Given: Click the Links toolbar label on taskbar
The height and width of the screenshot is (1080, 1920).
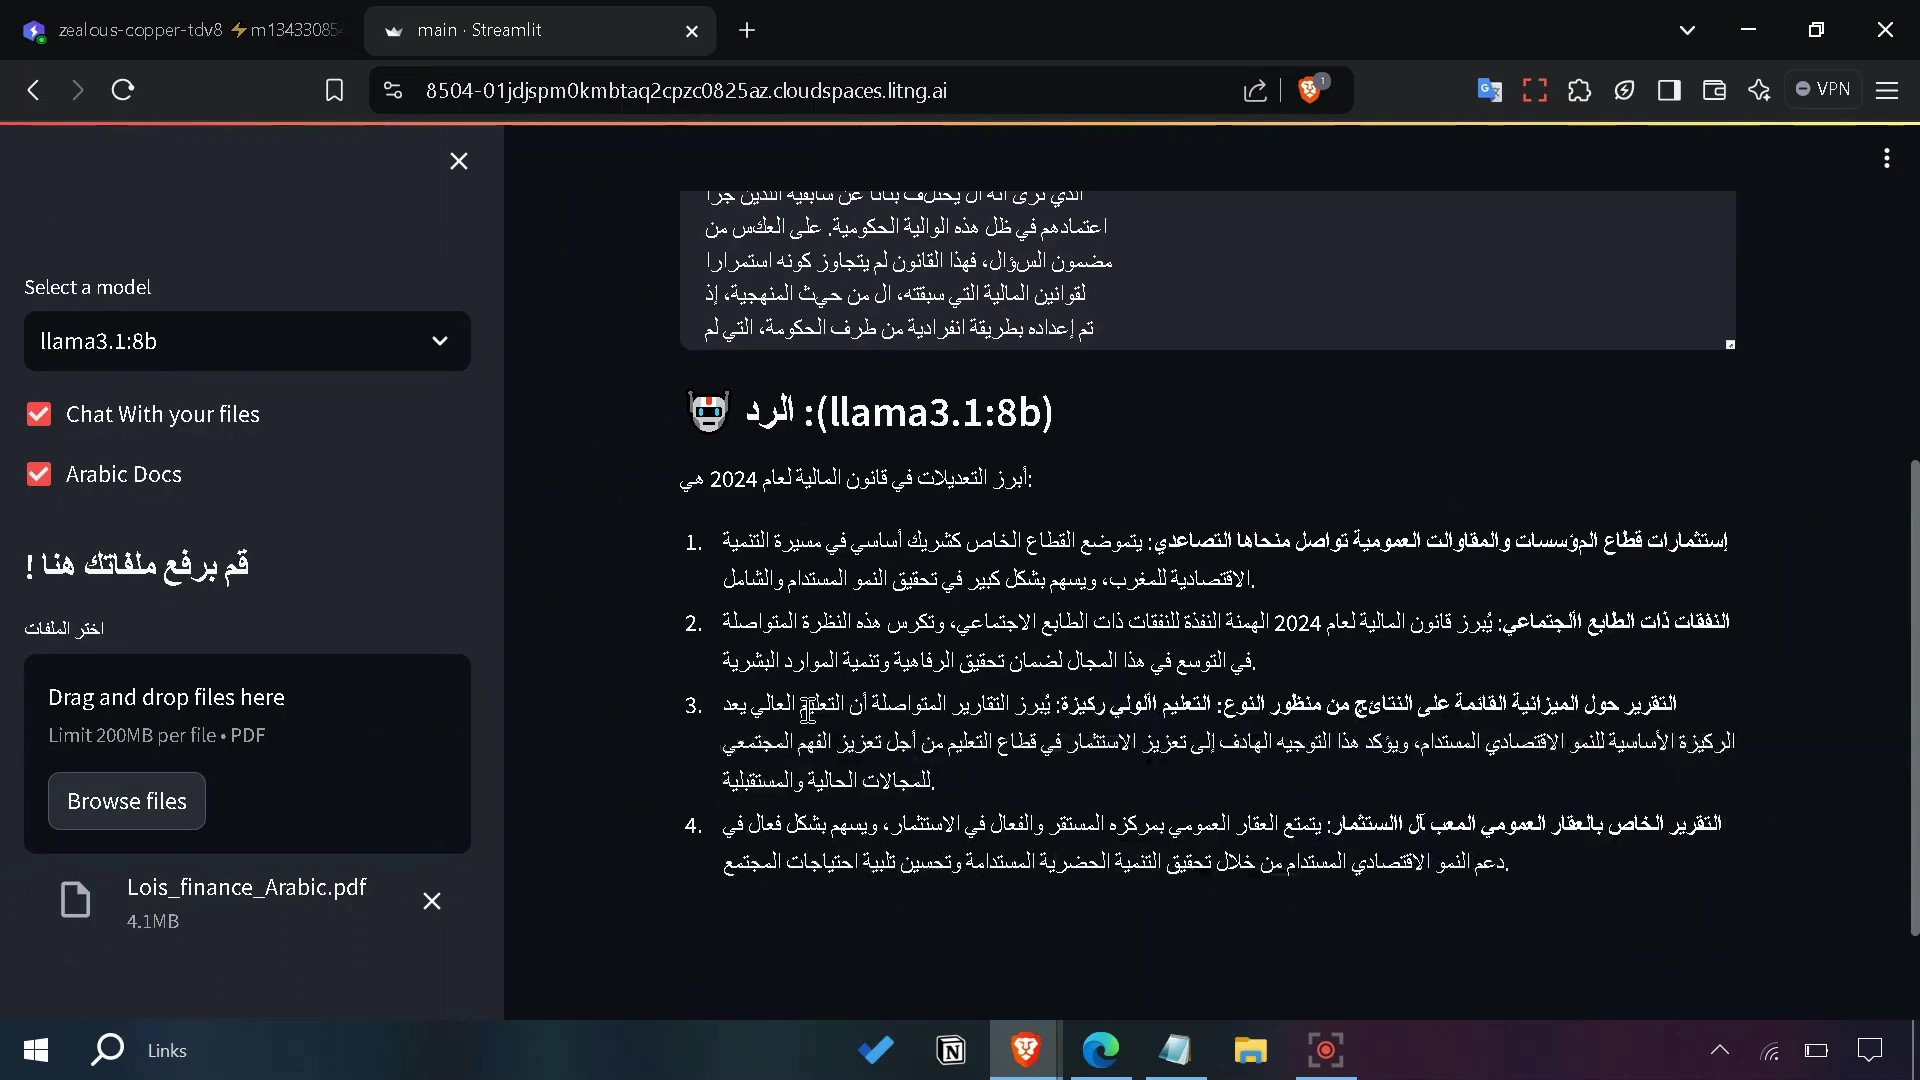Looking at the screenshot, I should (167, 1050).
